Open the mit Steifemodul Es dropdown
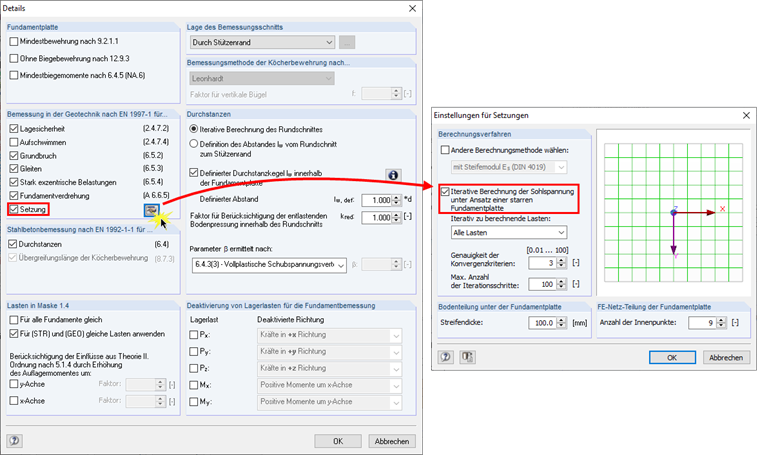 click(509, 167)
